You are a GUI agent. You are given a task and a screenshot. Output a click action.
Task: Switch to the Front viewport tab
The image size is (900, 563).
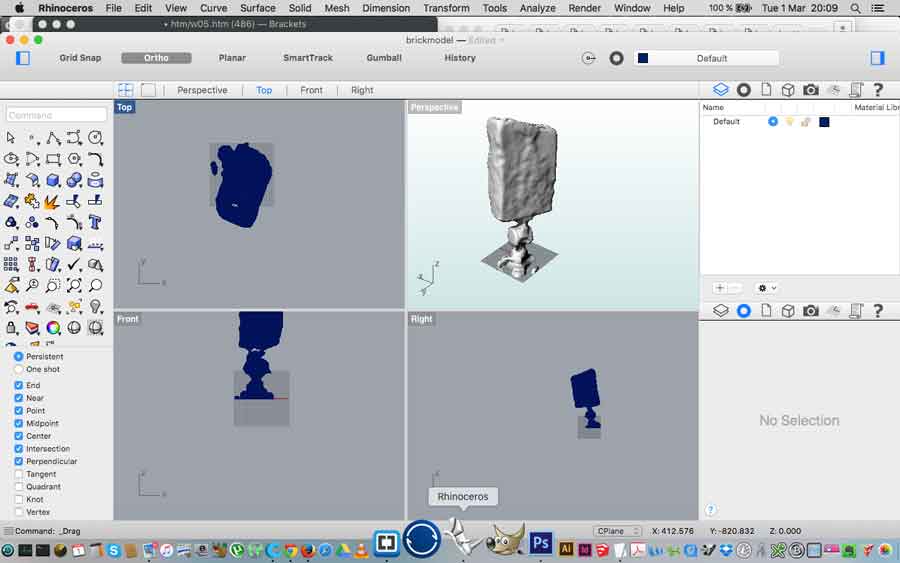click(311, 90)
